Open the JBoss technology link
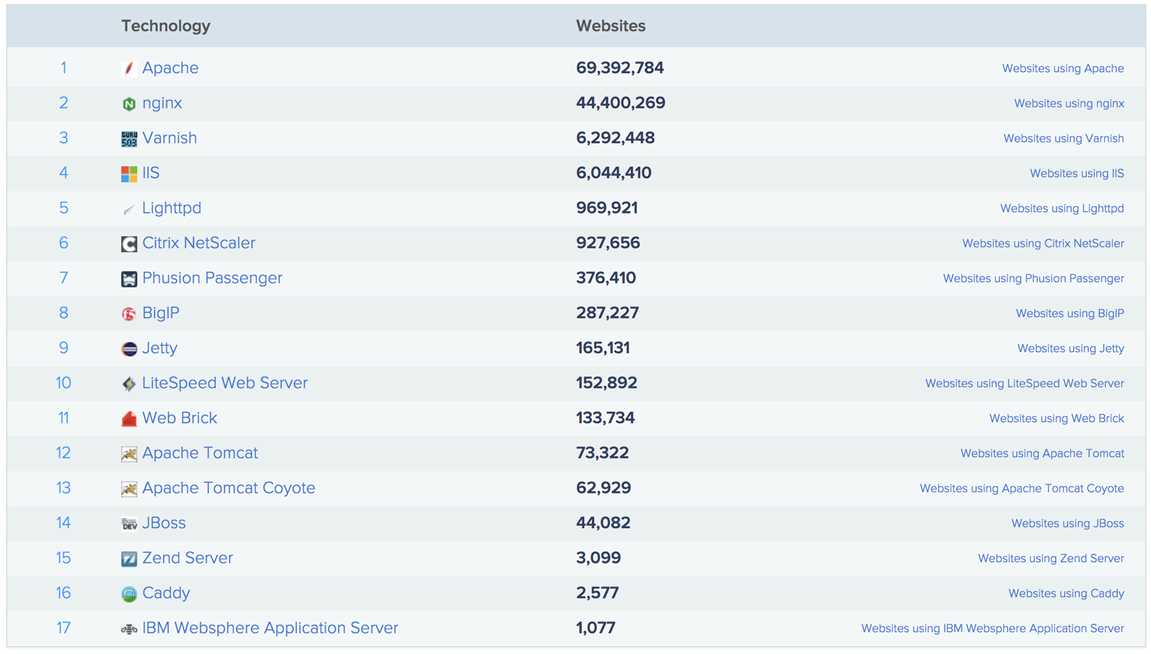Viewport: 1151px width, 654px height. point(164,523)
